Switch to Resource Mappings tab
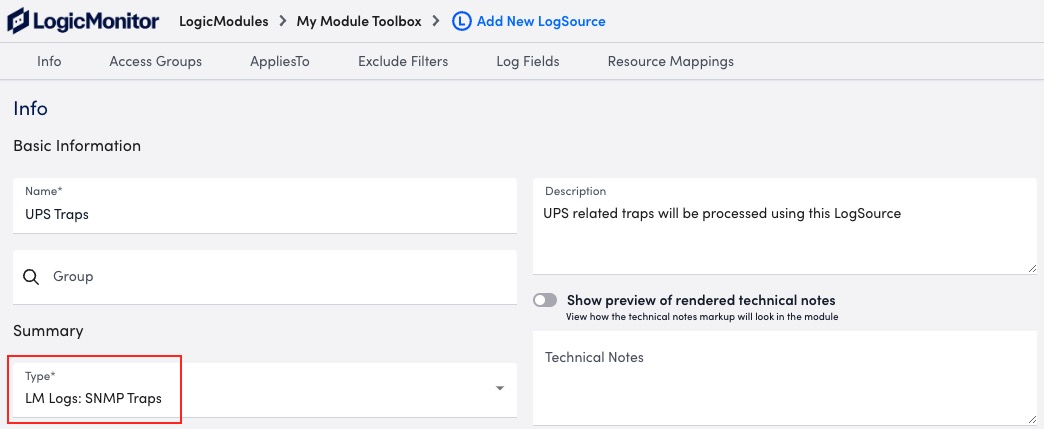The width and height of the screenshot is (1044, 429). point(670,61)
